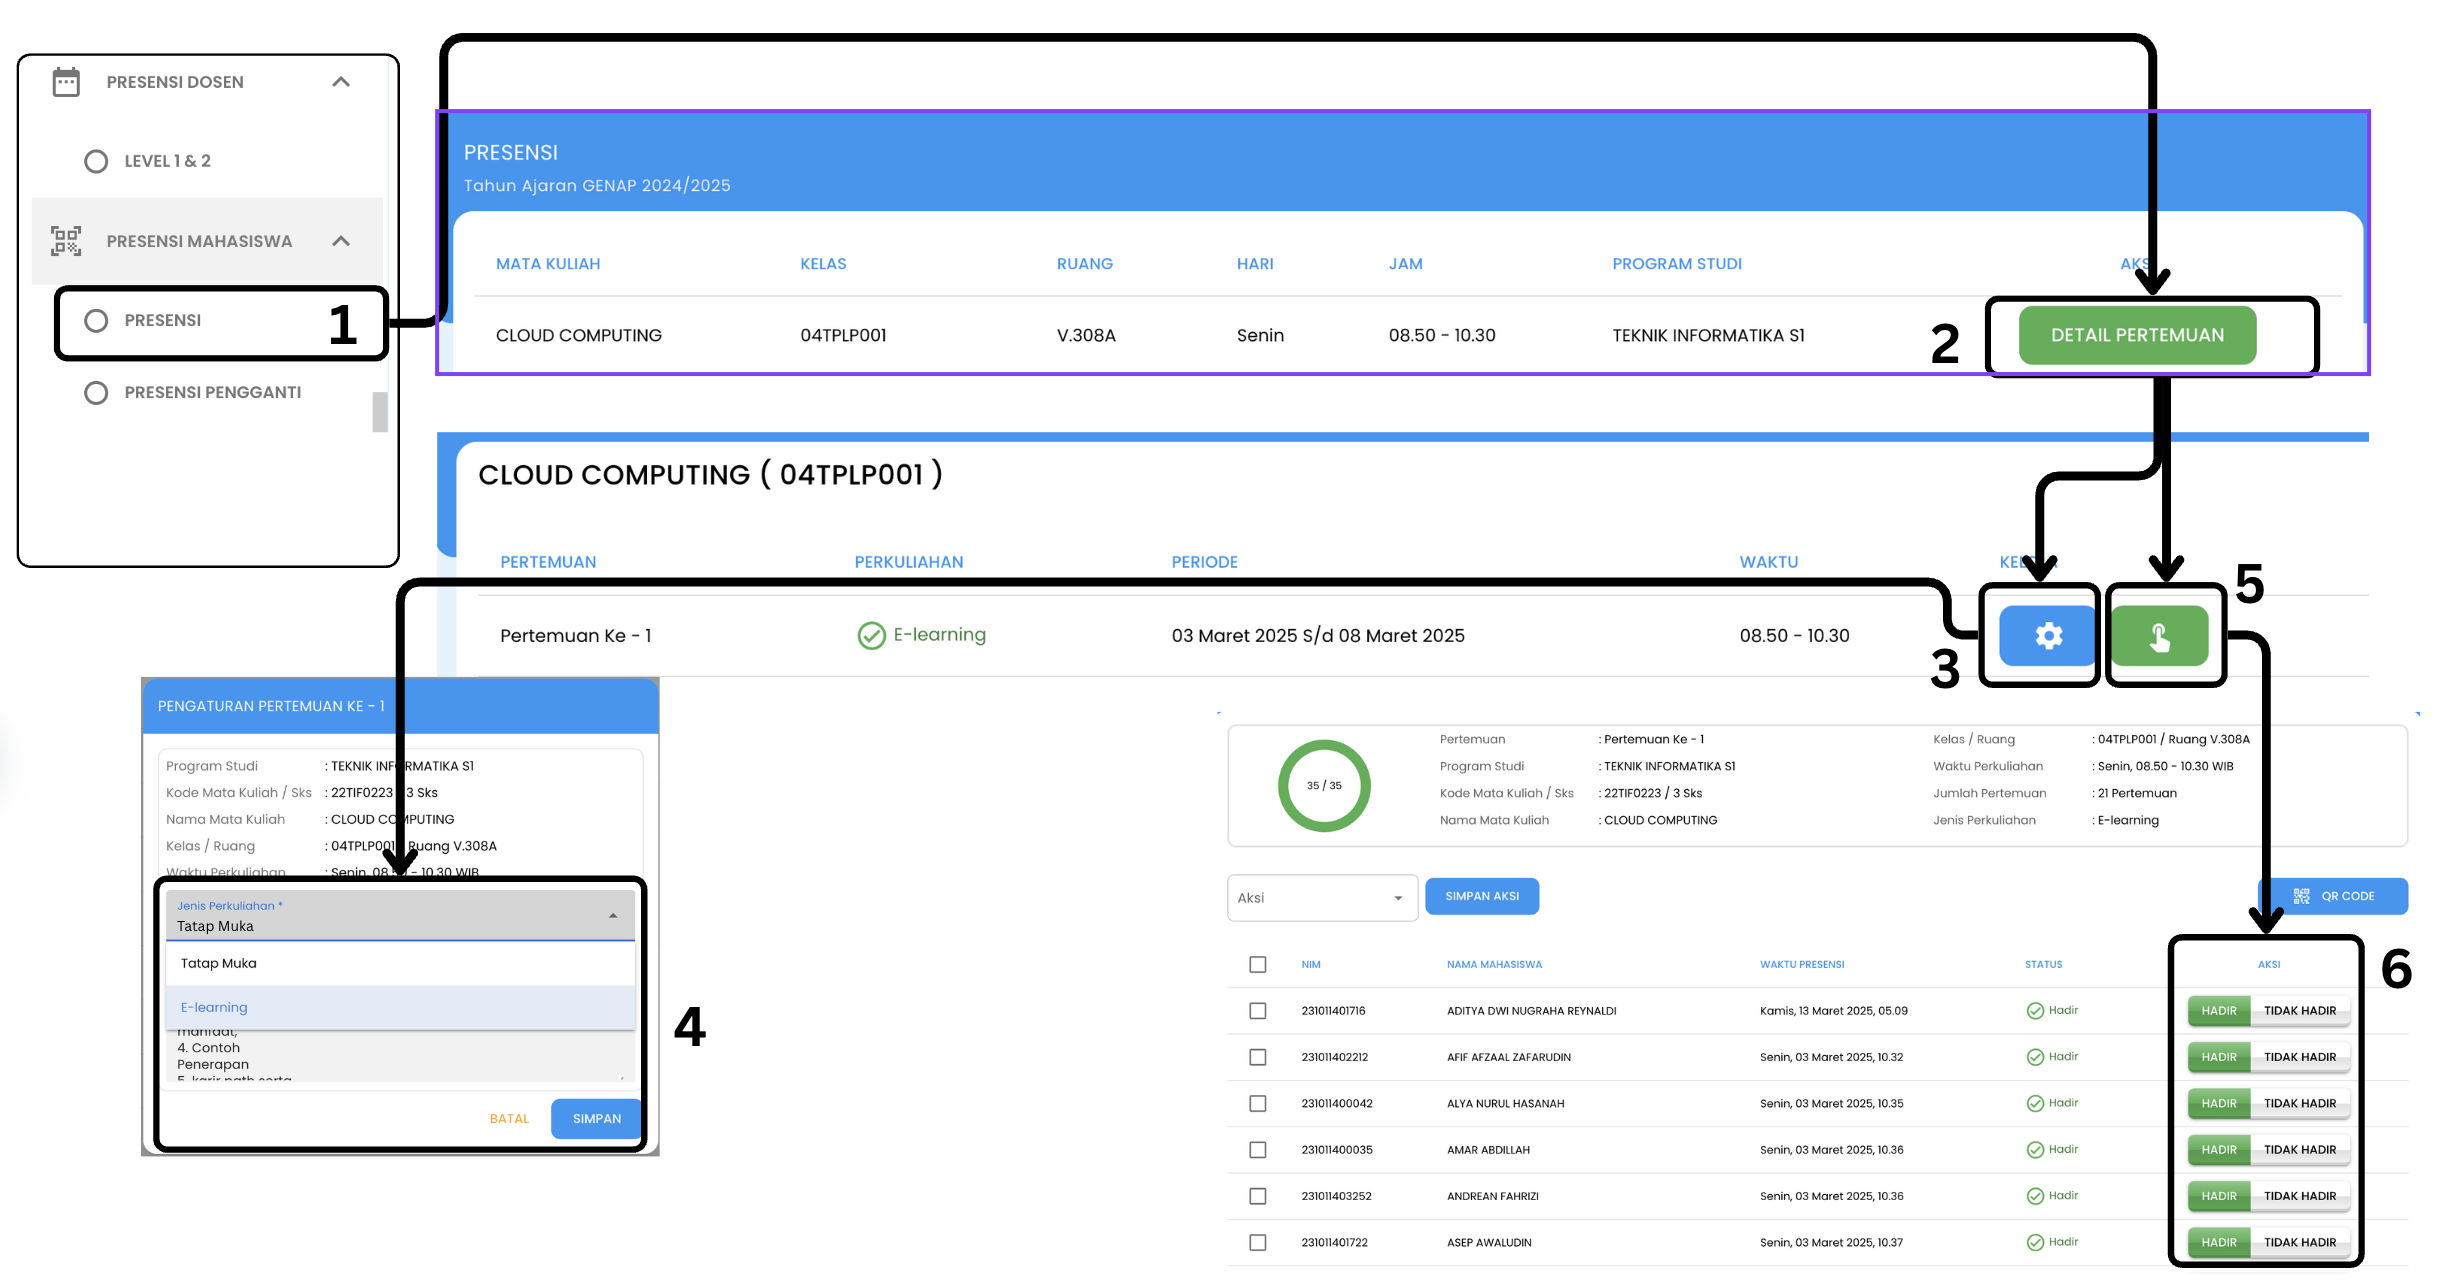Choose Tatap Muka from the dropdown list
This screenshot has height=1286, width=2452.
click(400, 964)
